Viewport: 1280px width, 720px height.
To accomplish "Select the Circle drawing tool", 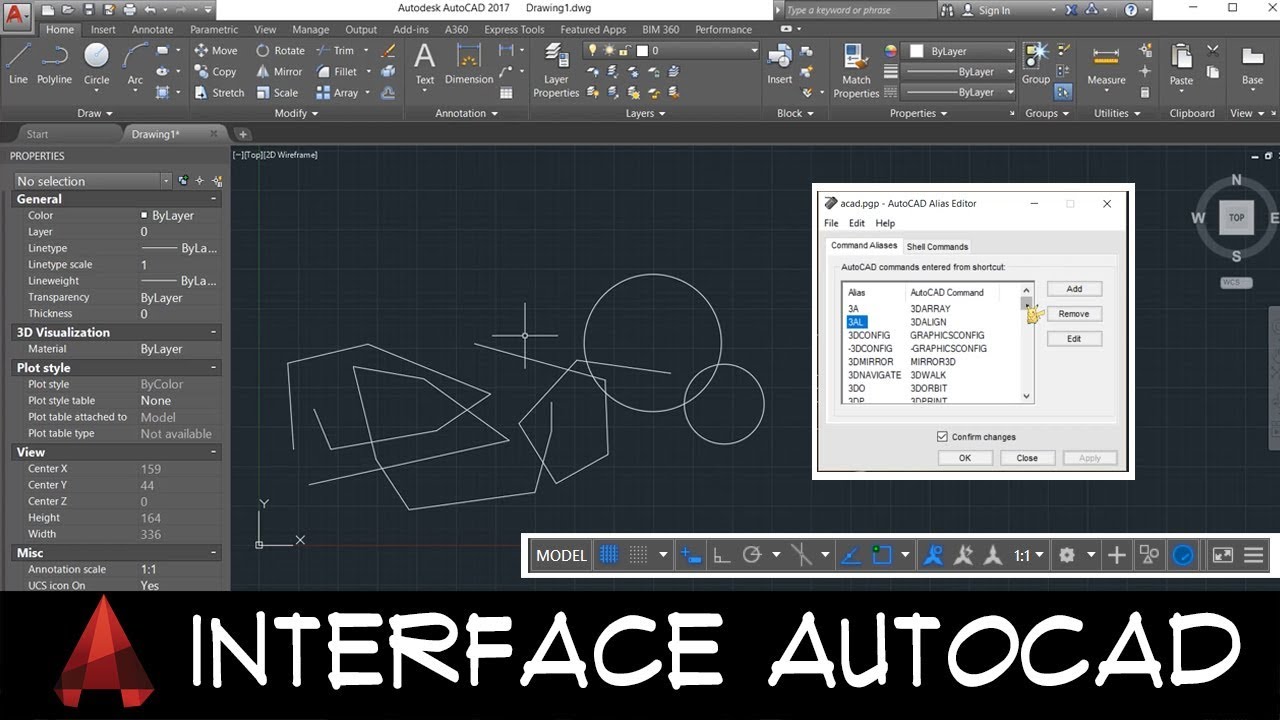I will 96,64.
